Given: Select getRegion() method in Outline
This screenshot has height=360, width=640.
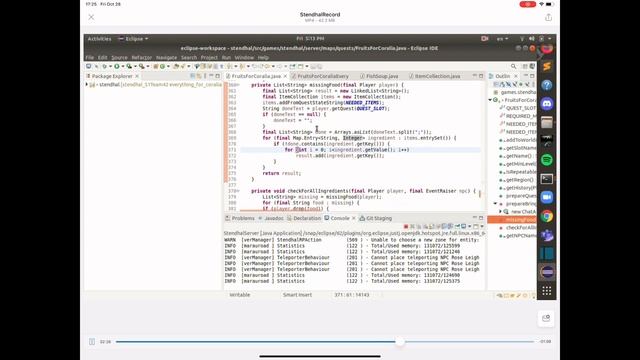Looking at the screenshot, I should 517,180.
